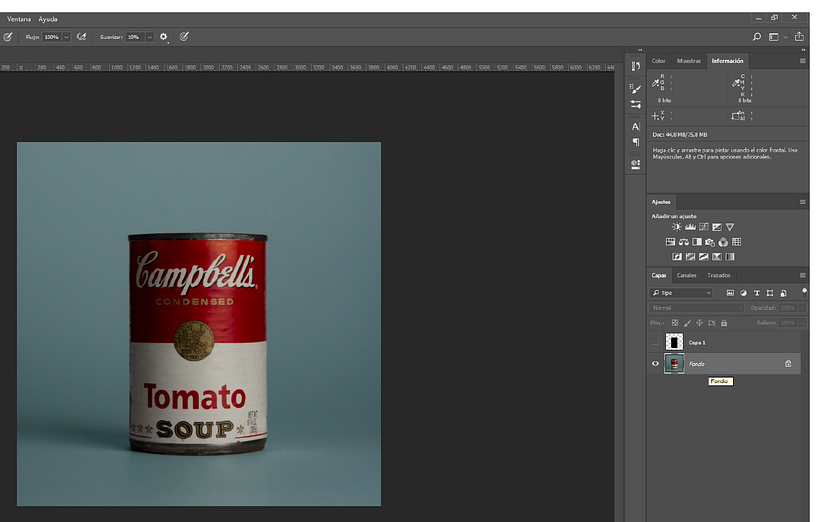Viewport: 820px width, 522px height.
Task: Toggle pressure for opacity icon in options bar
Action: 8,37
